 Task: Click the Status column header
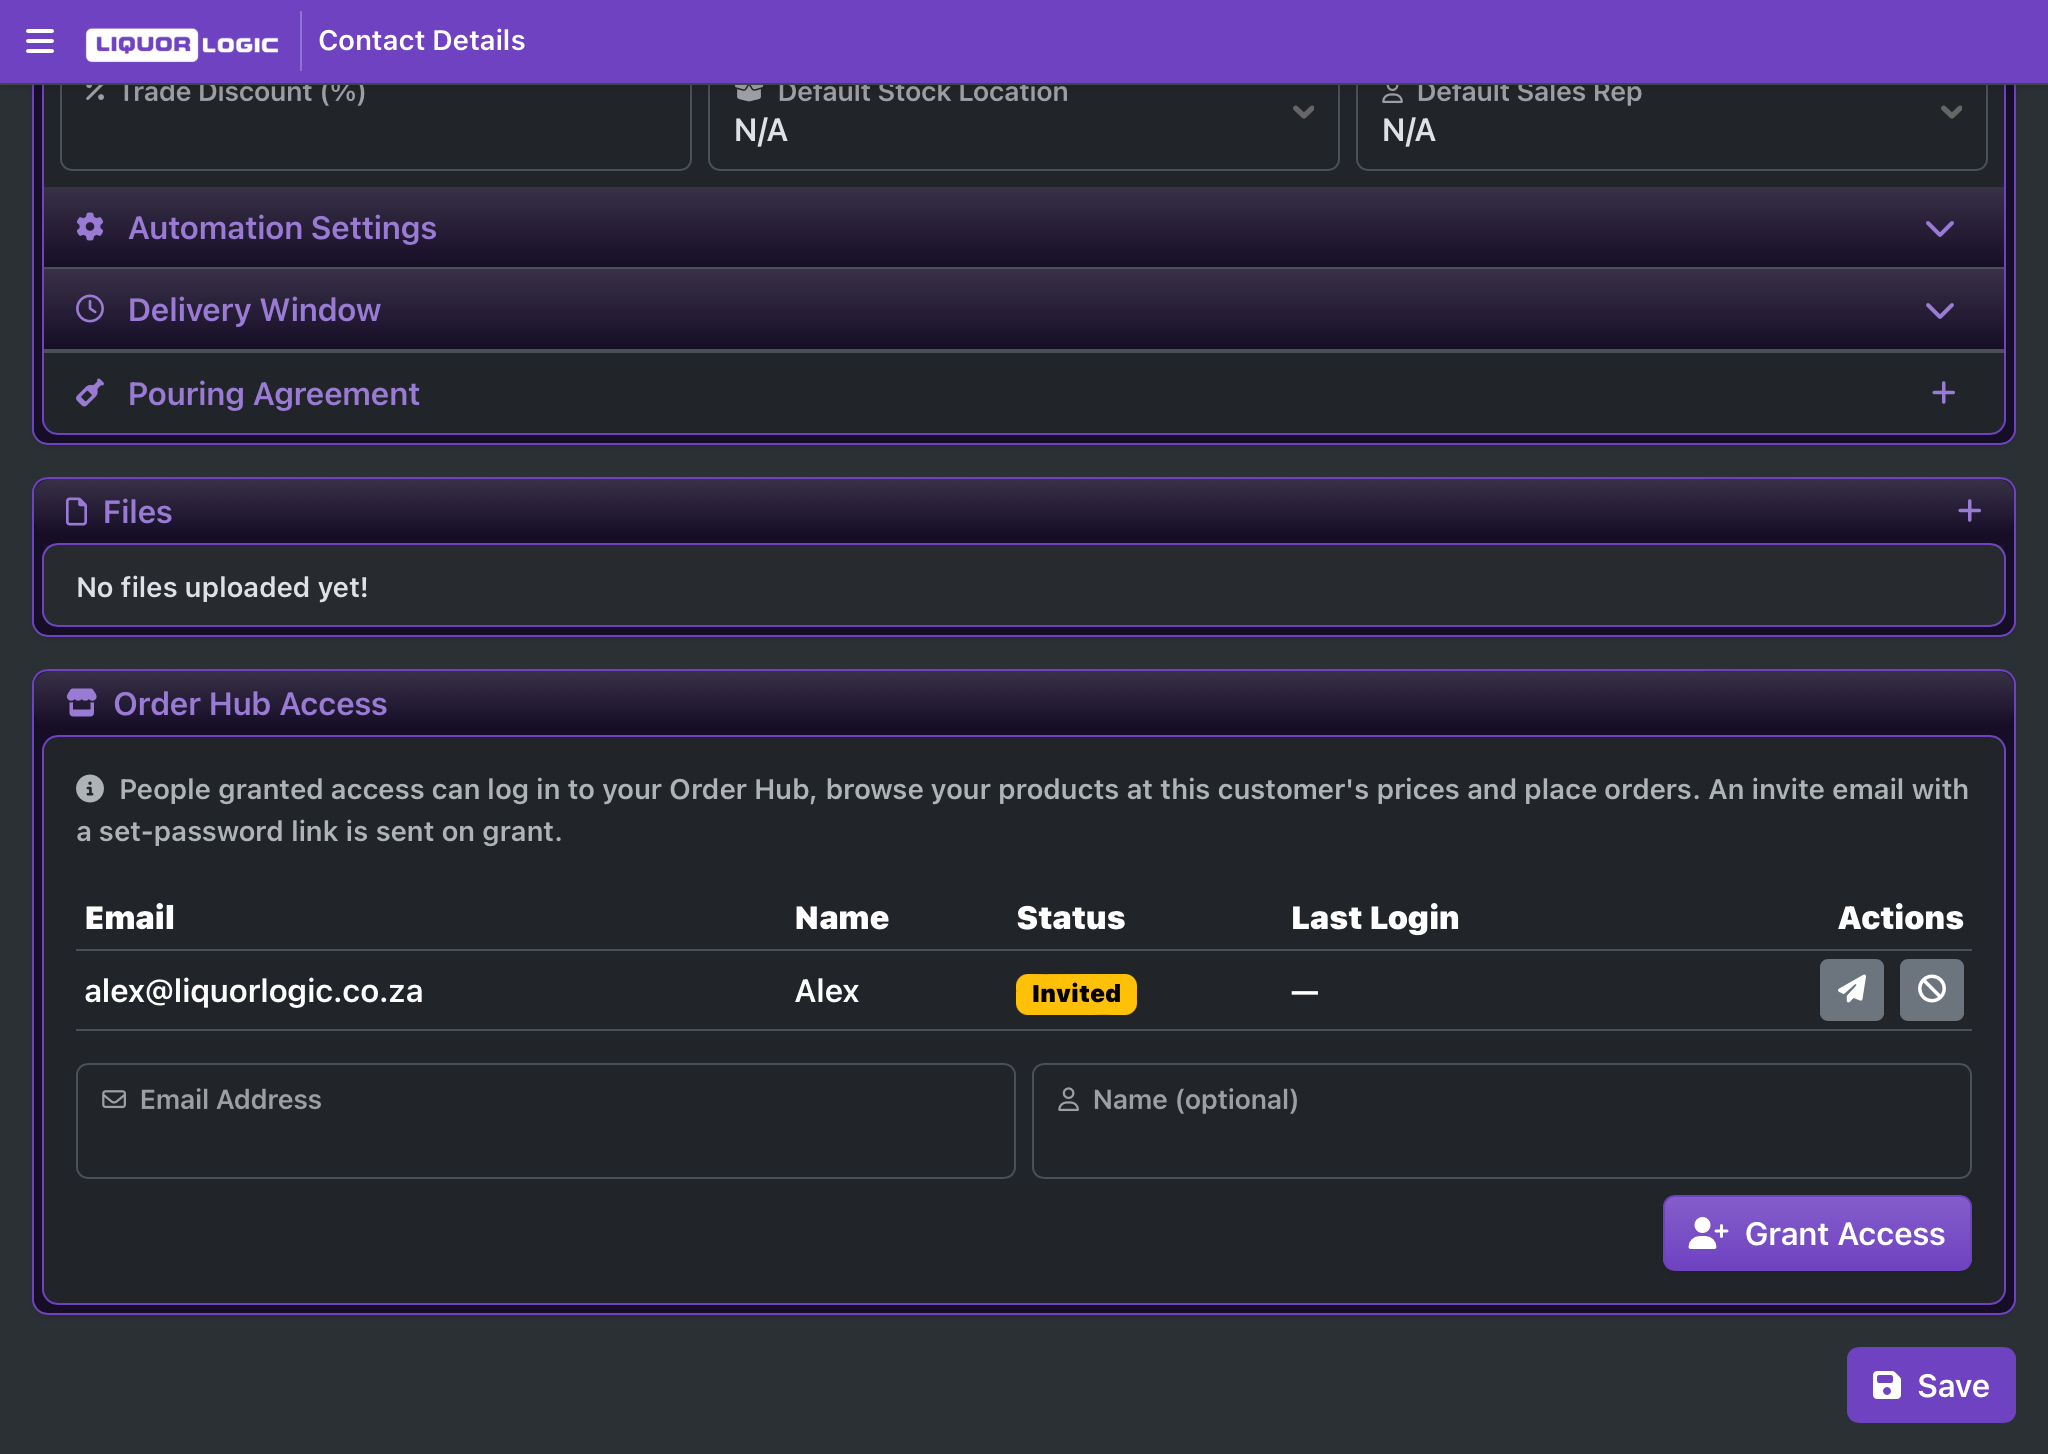[1071, 918]
